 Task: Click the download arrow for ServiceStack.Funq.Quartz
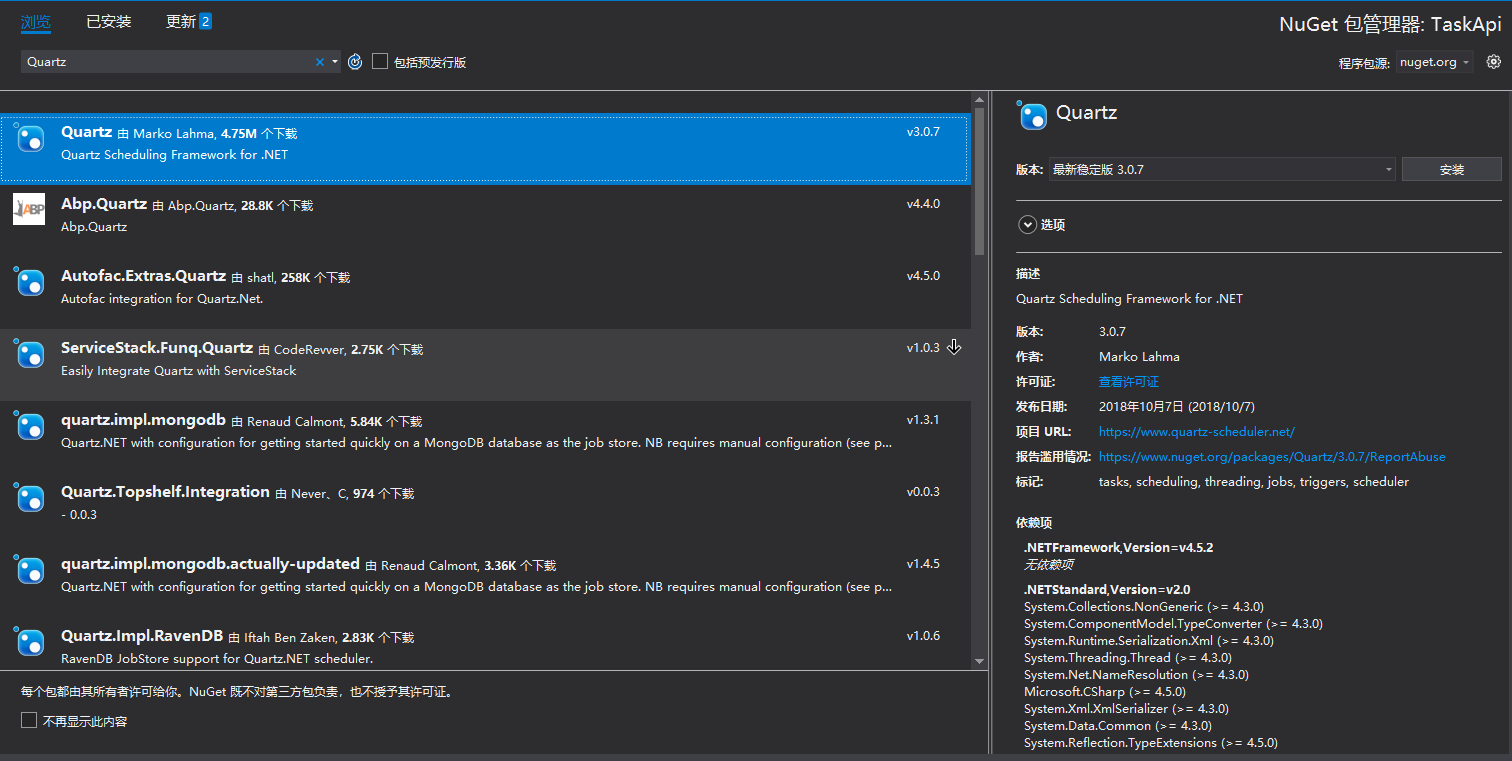[x=954, y=347]
